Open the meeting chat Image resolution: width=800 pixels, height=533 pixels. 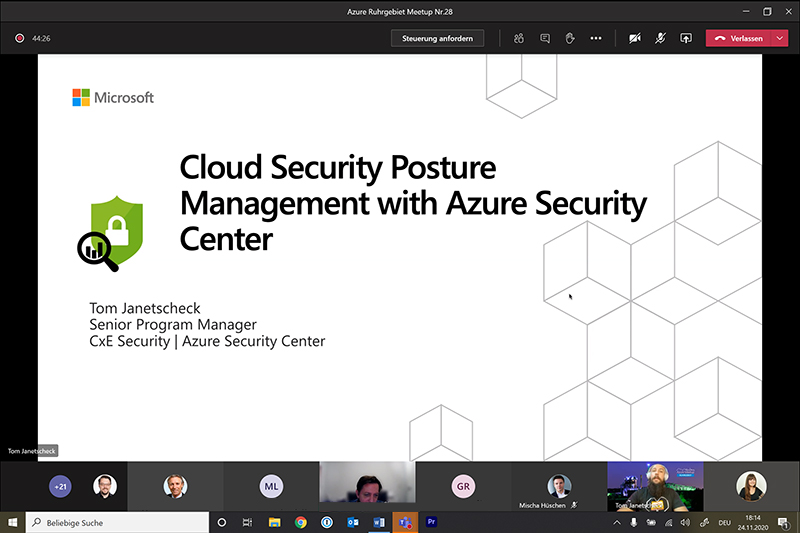click(x=545, y=38)
